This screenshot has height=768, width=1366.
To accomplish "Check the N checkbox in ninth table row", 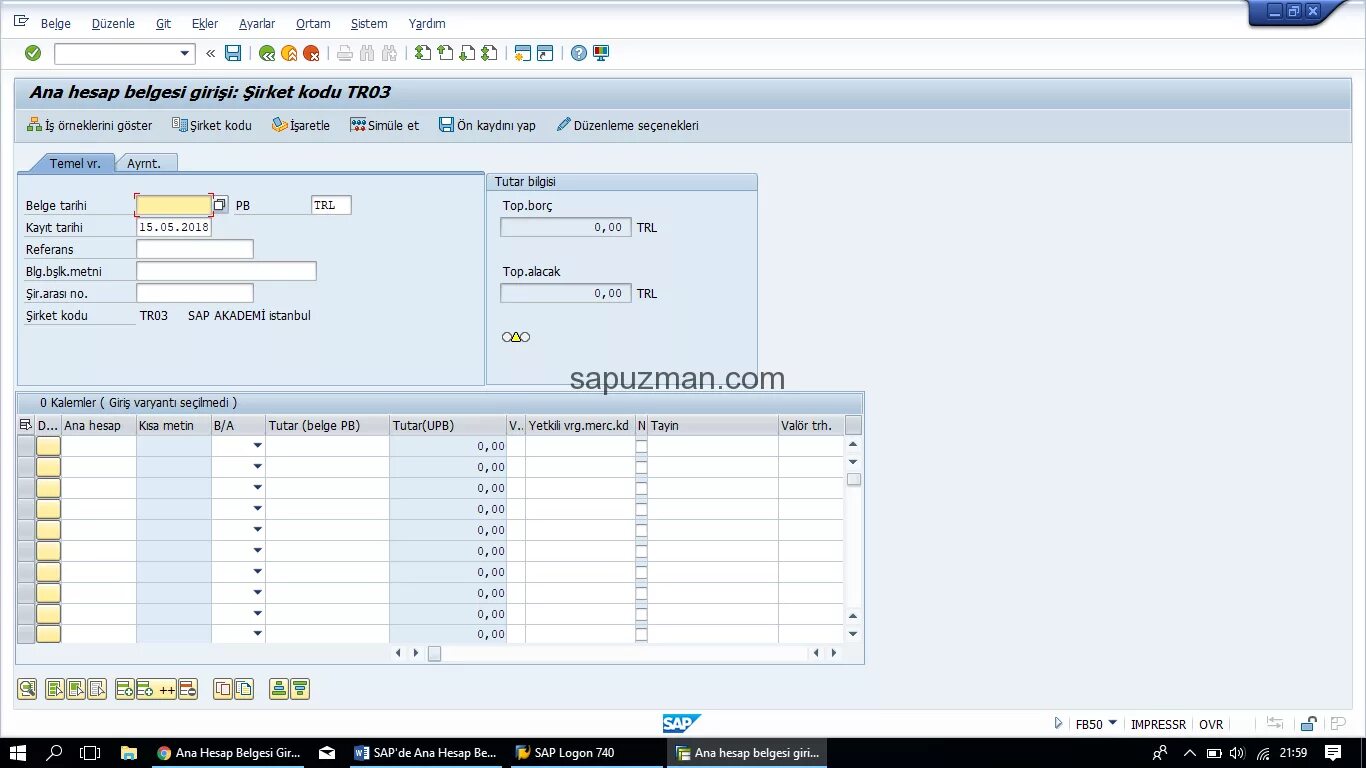I will (x=641, y=614).
